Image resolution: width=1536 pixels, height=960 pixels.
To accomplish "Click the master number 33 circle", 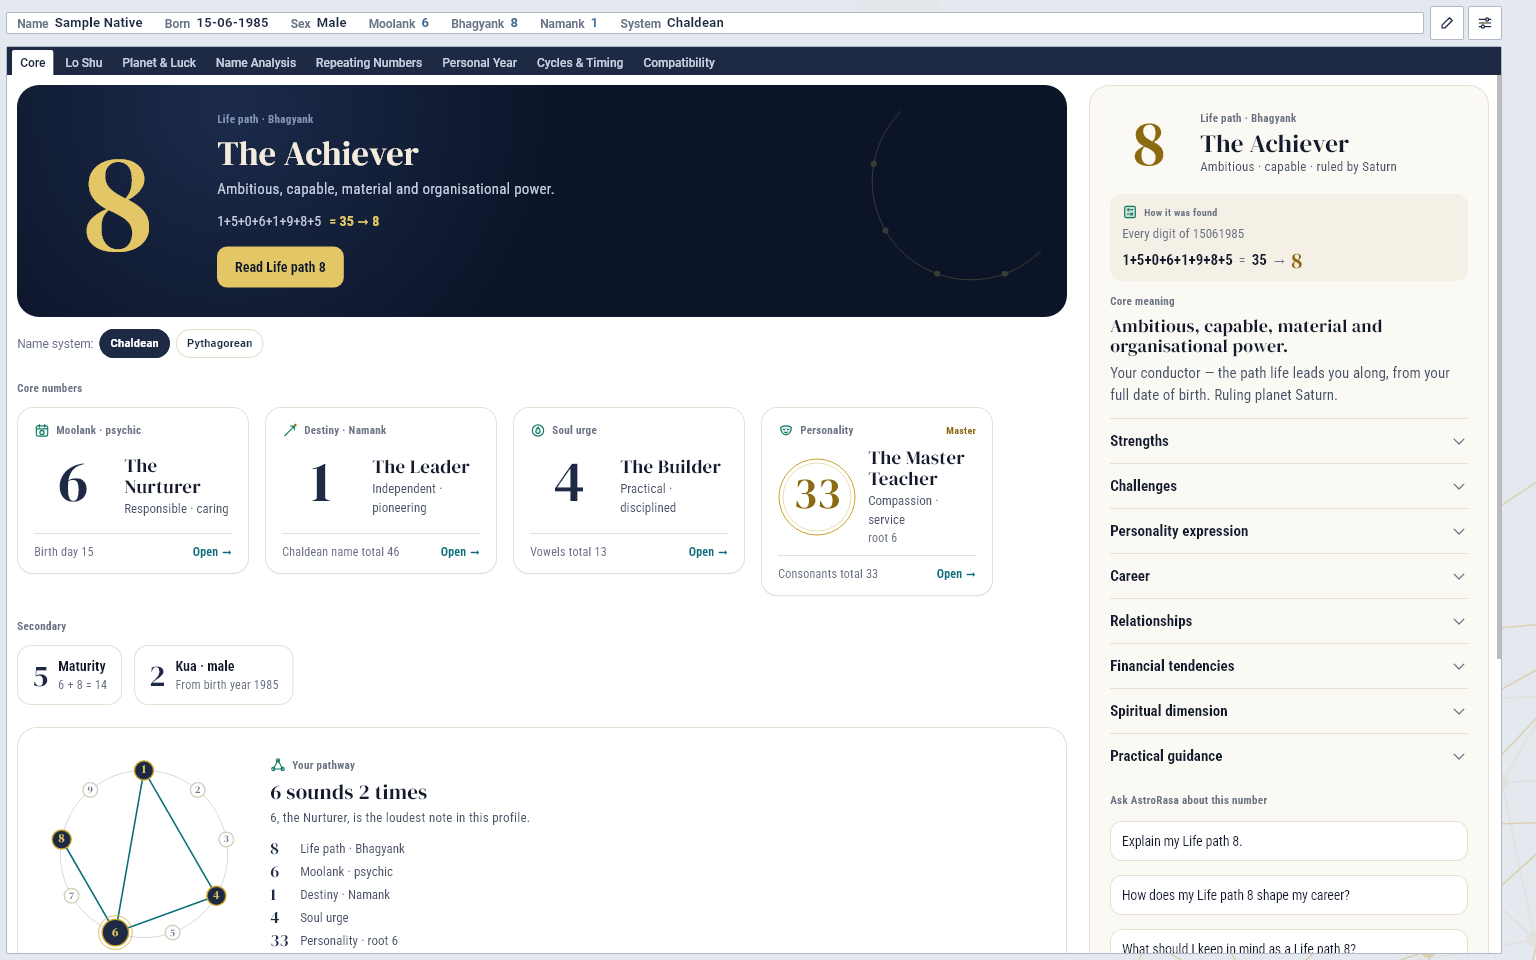I will click(x=817, y=496).
